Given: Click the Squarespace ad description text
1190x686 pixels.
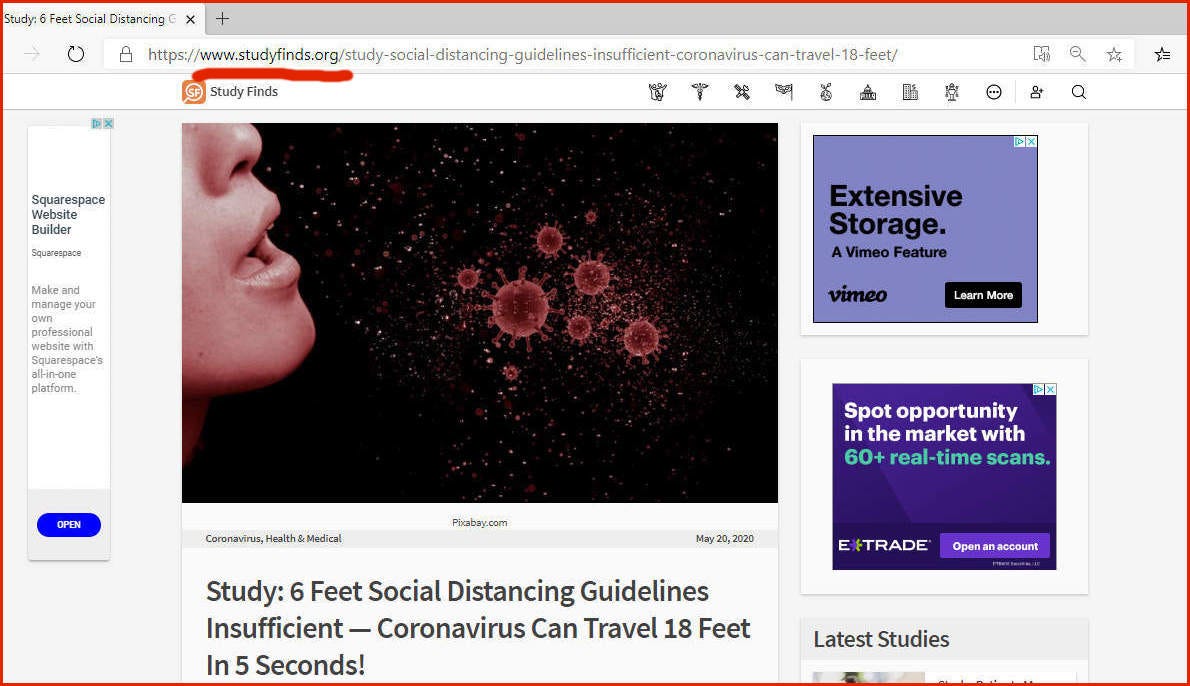Looking at the screenshot, I should pos(67,339).
